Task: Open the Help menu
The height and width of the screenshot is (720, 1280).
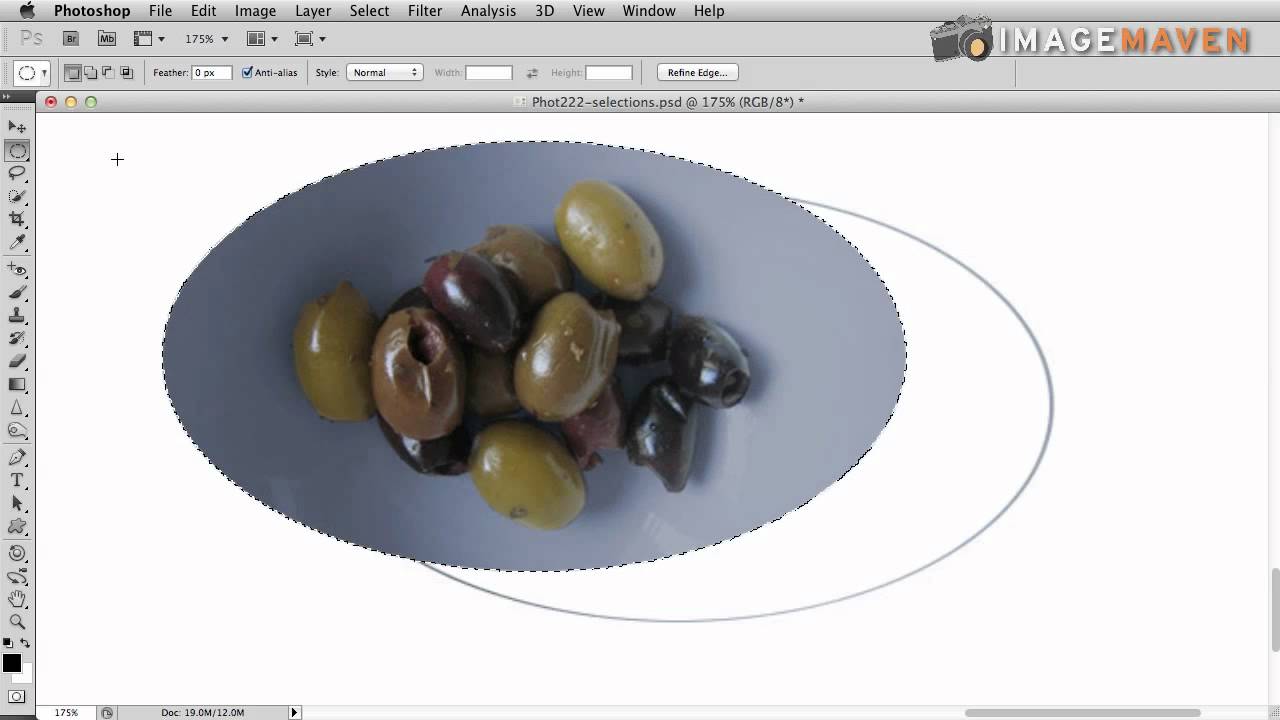Action: [x=709, y=11]
